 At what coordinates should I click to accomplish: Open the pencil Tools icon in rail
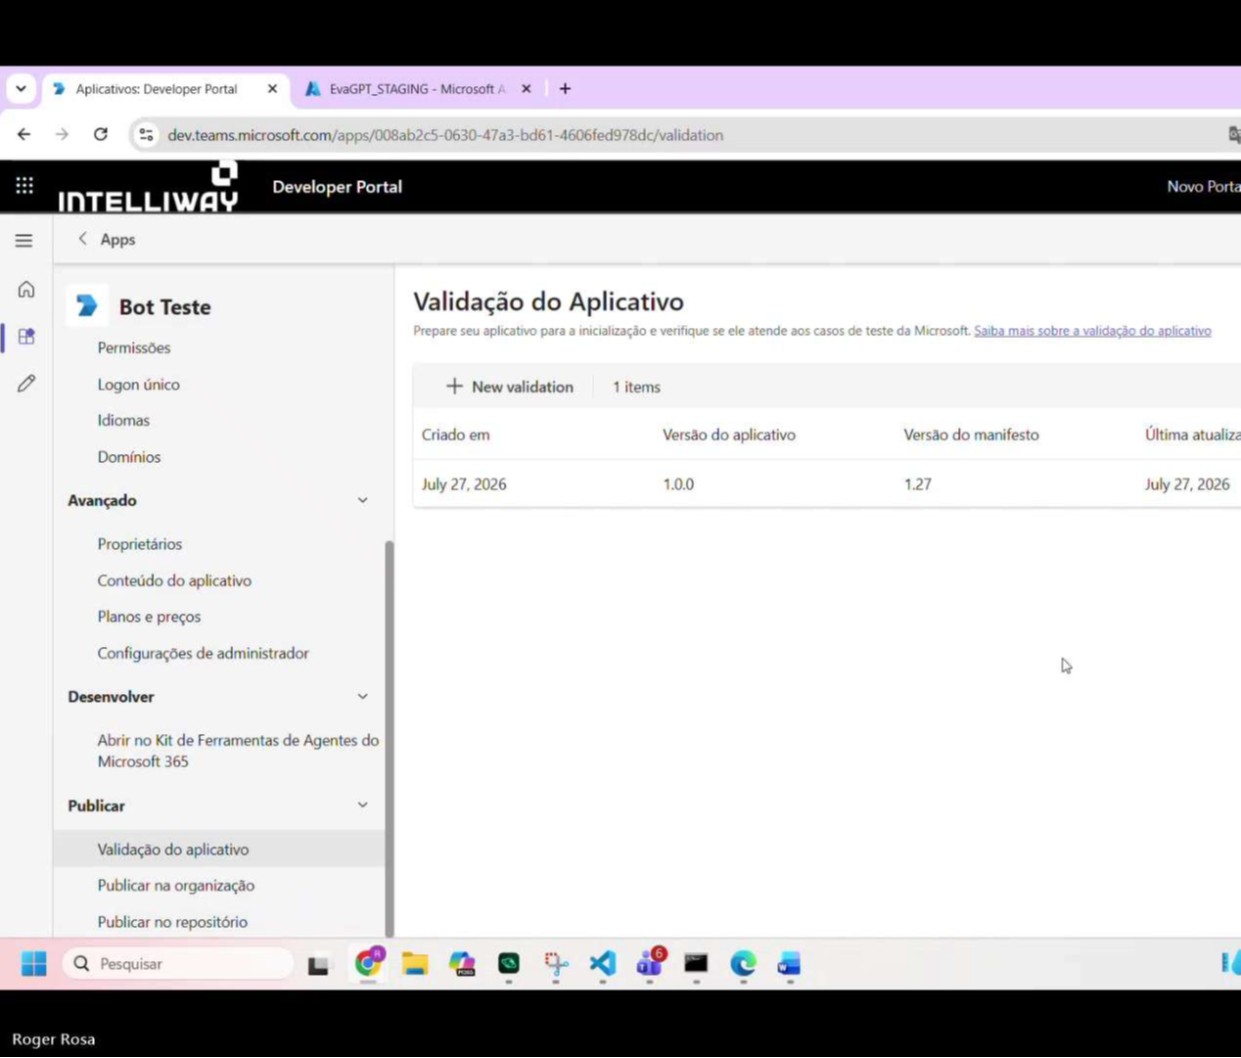(26, 383)
